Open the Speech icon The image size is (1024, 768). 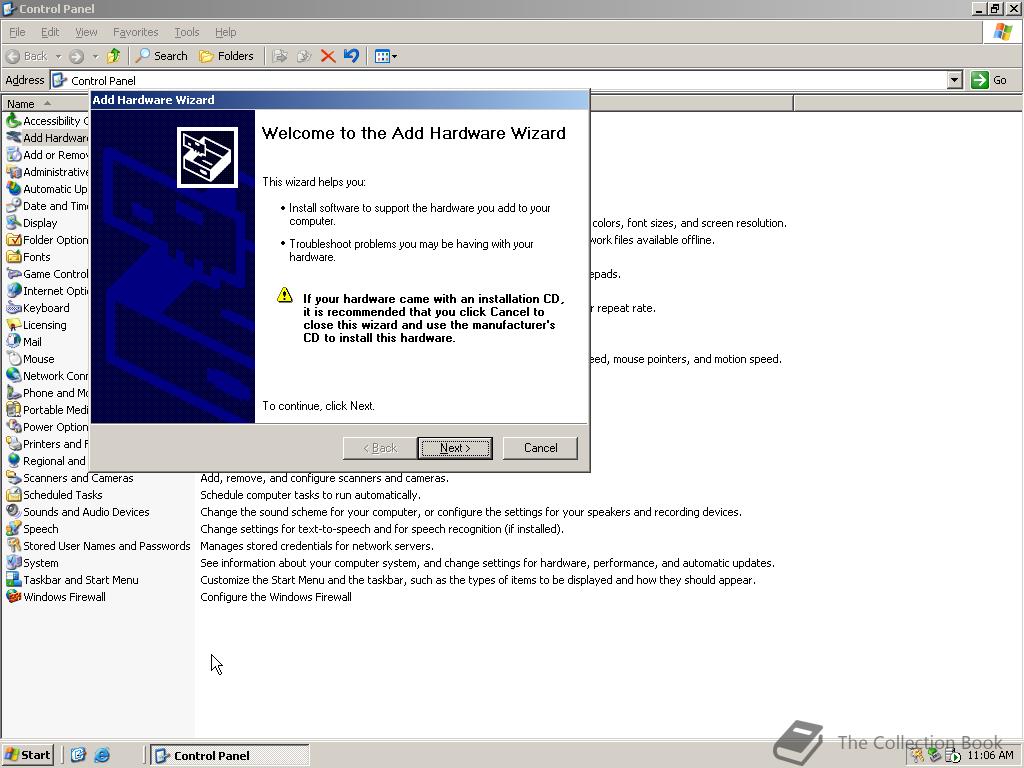coord(14,528)
